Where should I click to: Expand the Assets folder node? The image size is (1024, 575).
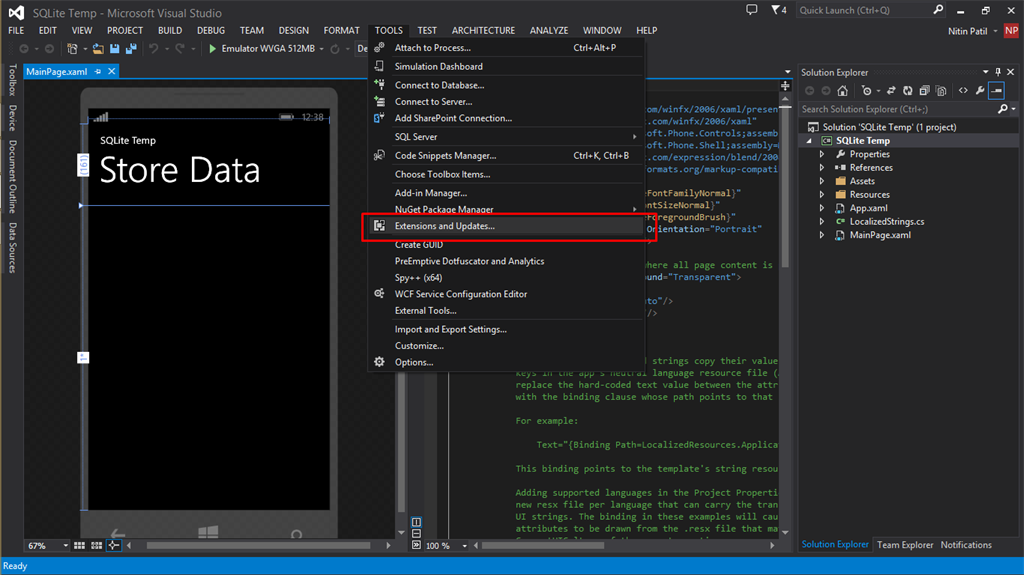point(822,181)
